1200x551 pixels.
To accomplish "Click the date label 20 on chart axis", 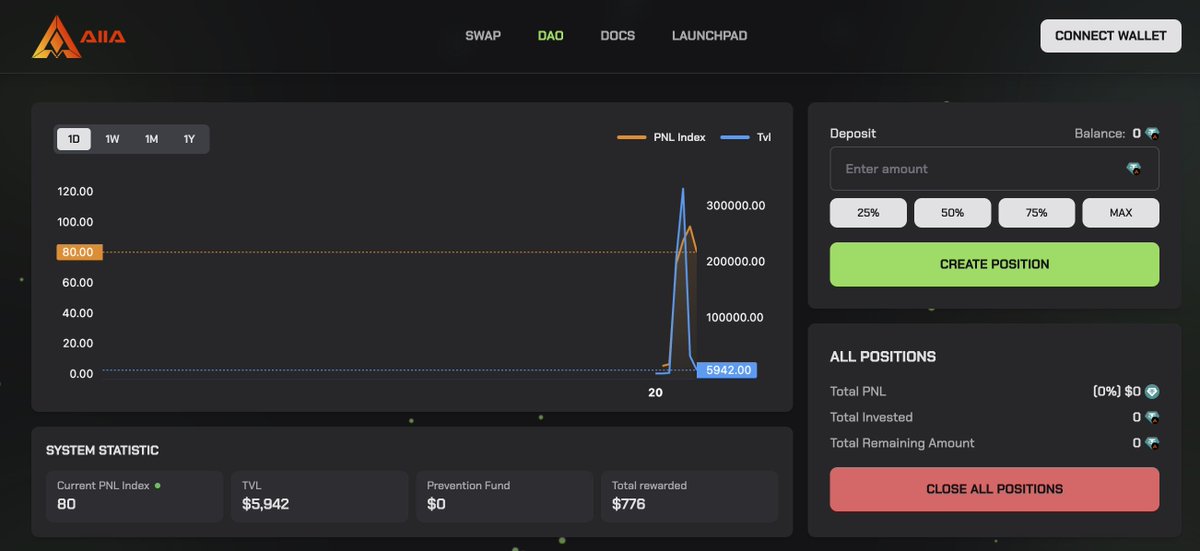I will (x=655, y=393).
